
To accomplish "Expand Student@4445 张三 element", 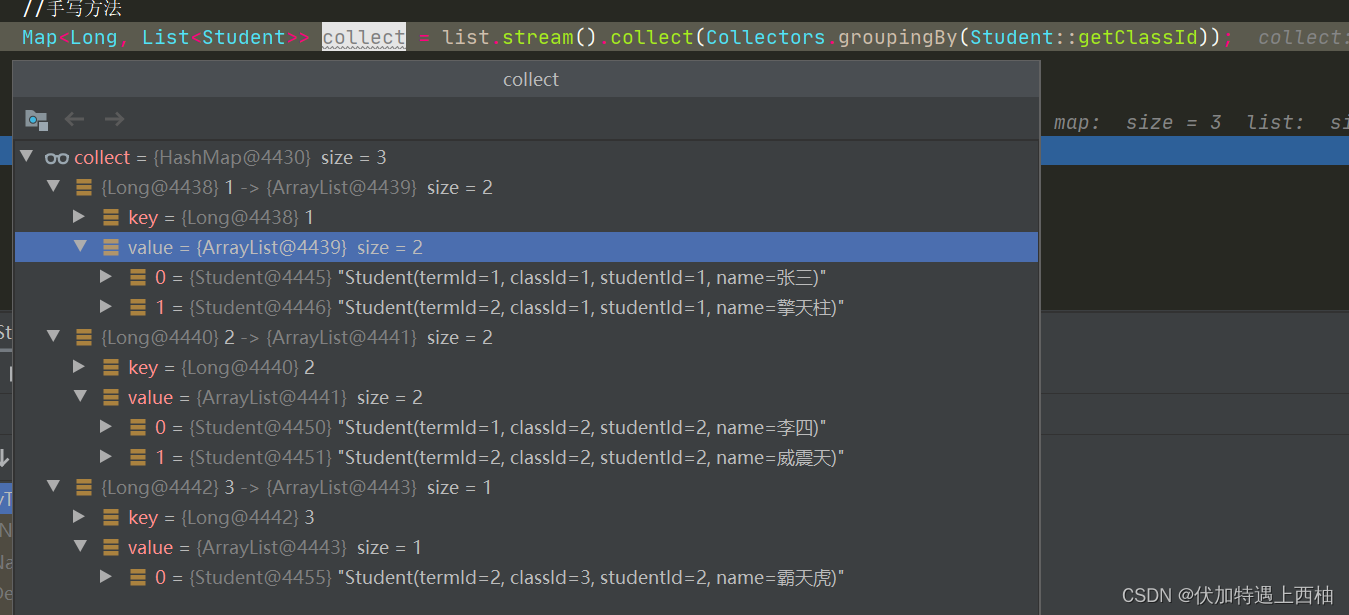I will 107,277.
